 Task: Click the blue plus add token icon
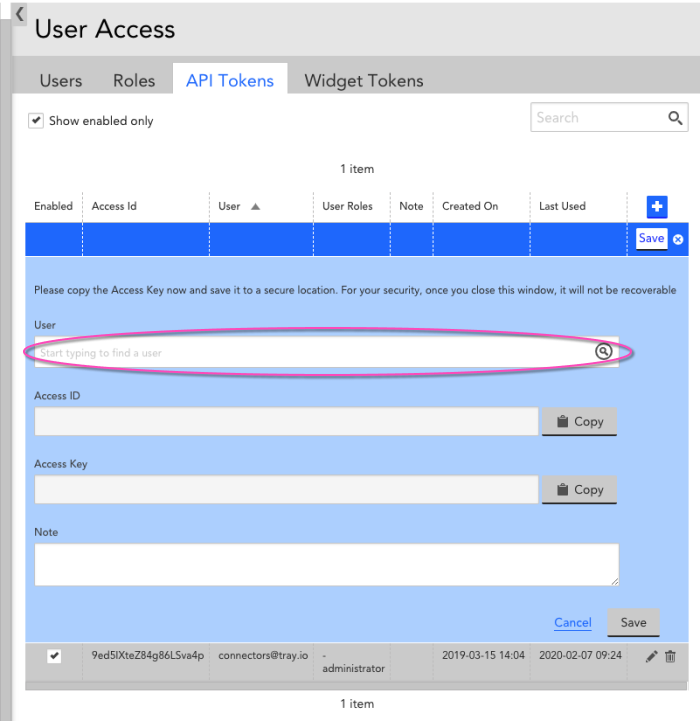(657, 207)
